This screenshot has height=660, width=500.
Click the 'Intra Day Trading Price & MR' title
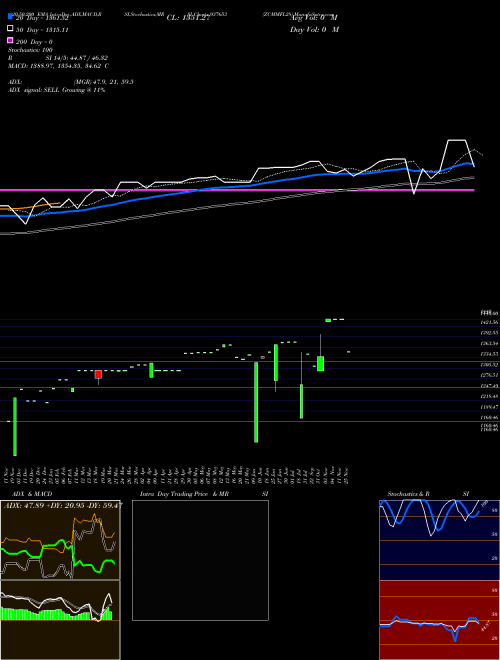184,494
